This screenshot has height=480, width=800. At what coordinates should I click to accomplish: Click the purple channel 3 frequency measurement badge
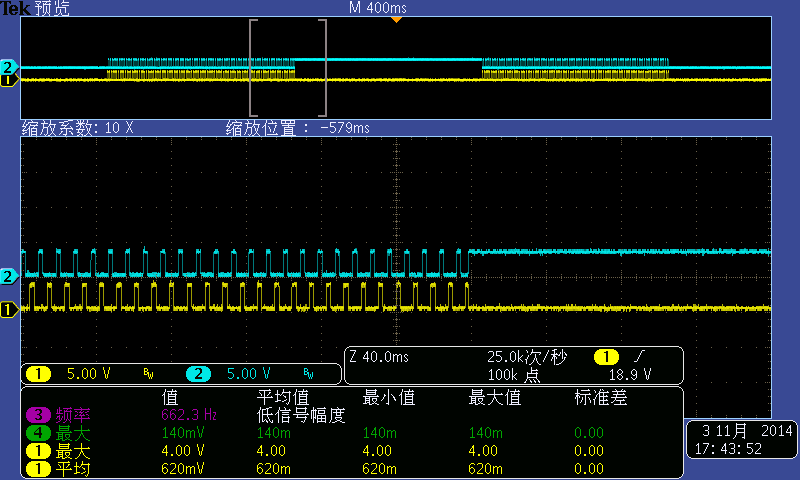(x=38, y=415)
